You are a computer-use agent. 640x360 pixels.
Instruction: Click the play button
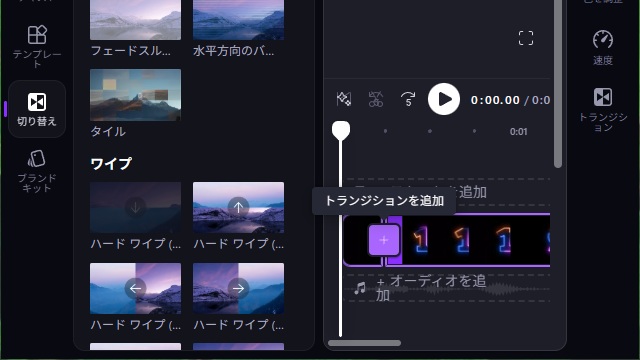tap(444, 99)
